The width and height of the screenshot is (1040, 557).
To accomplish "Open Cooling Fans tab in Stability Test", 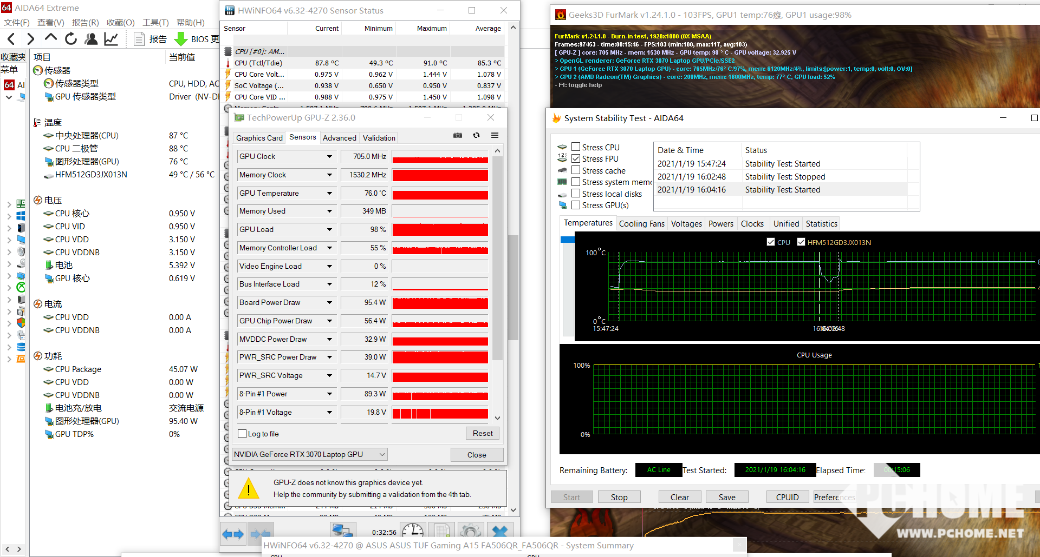I will pos(641,224).
